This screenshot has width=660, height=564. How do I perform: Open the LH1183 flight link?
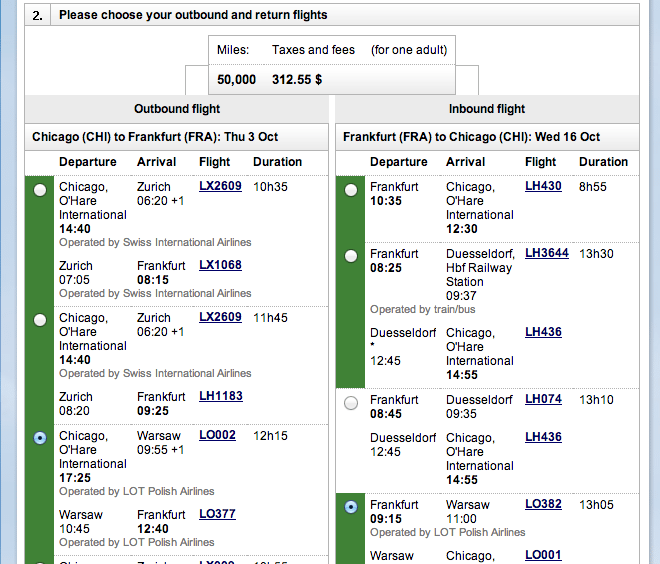point(221,396)
